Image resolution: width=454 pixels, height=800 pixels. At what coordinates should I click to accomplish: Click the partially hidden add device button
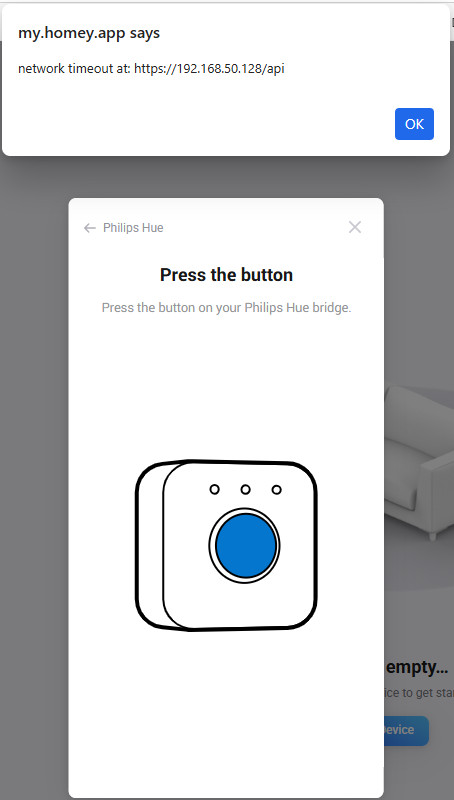pyautogui.click(x=406, y=731)
